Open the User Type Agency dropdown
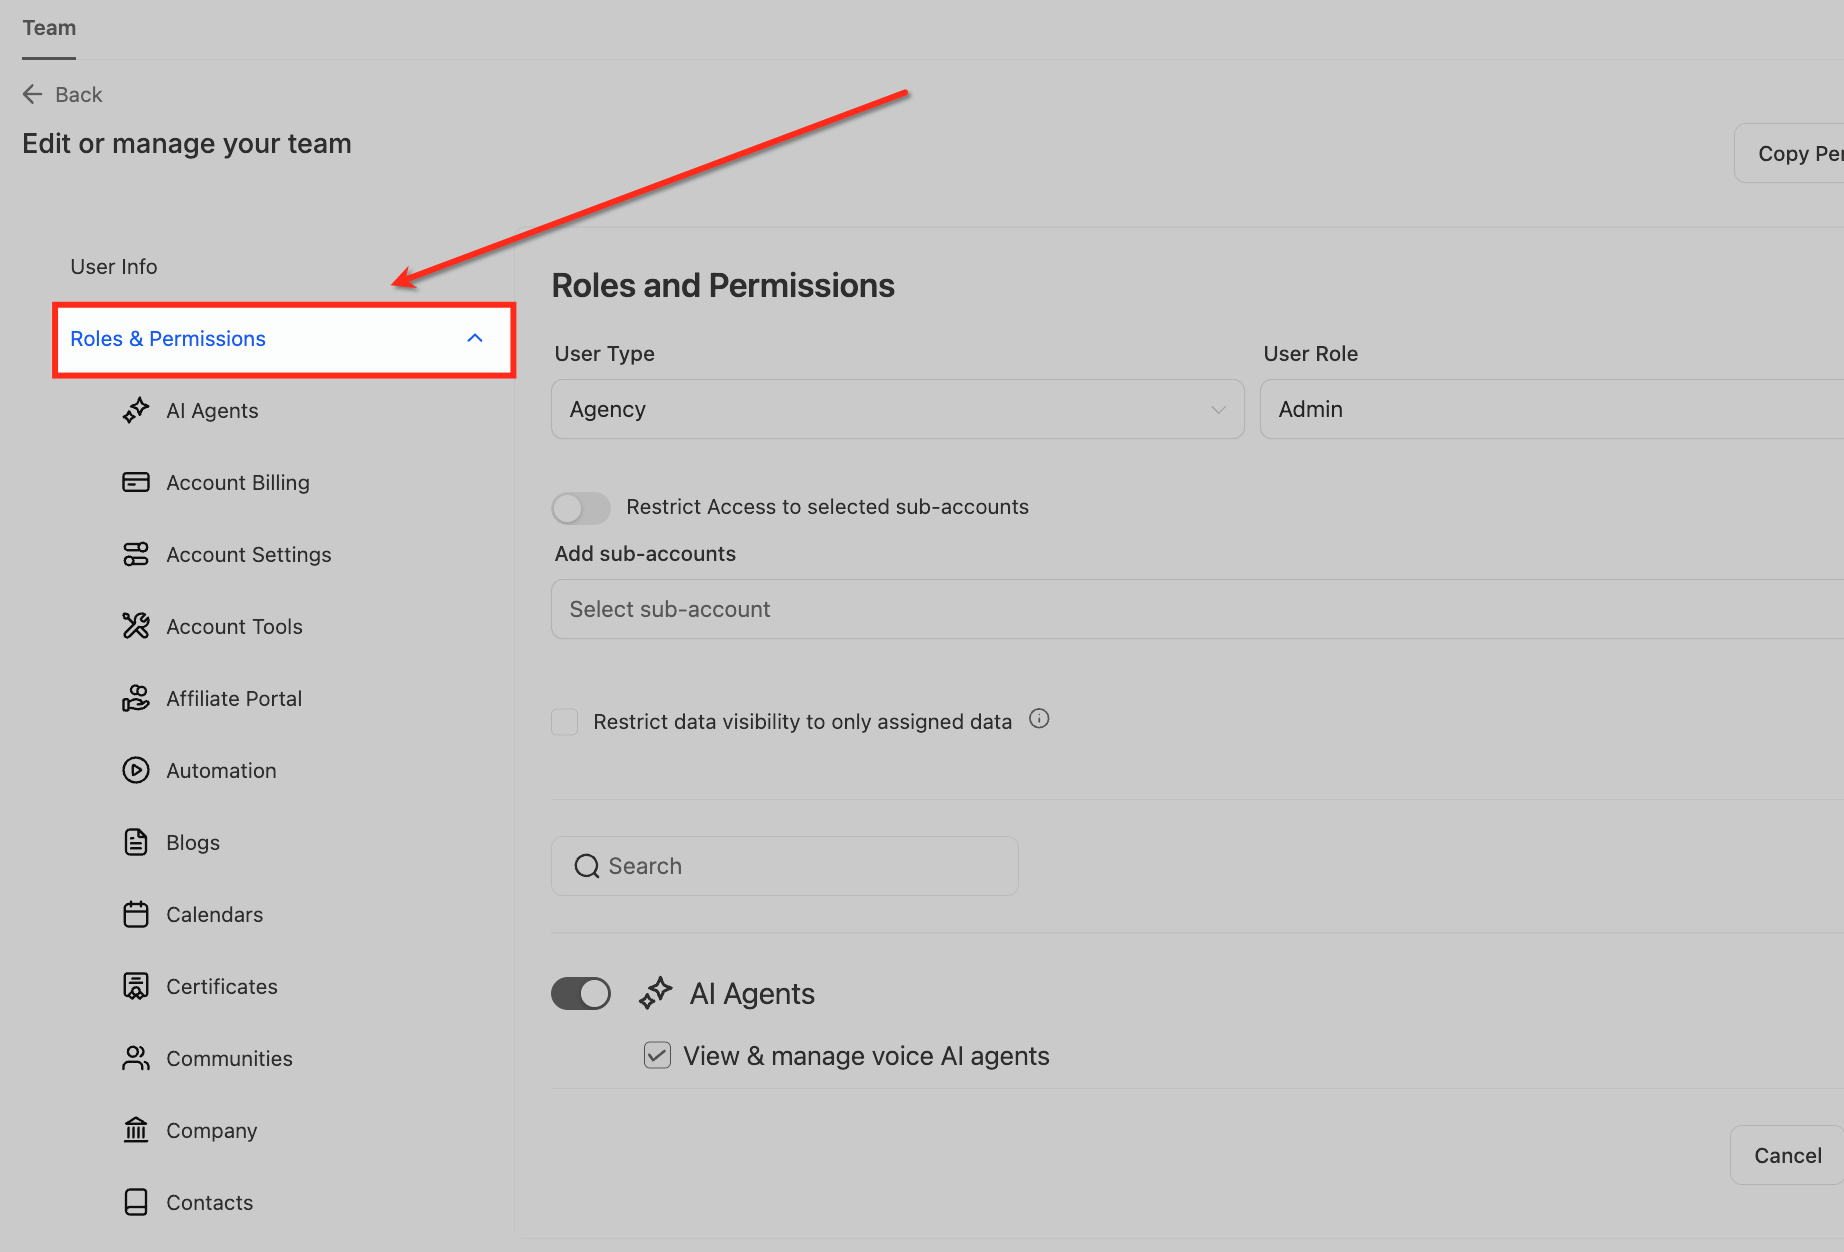1844x1252 pixels. click(x=898, y=409)
